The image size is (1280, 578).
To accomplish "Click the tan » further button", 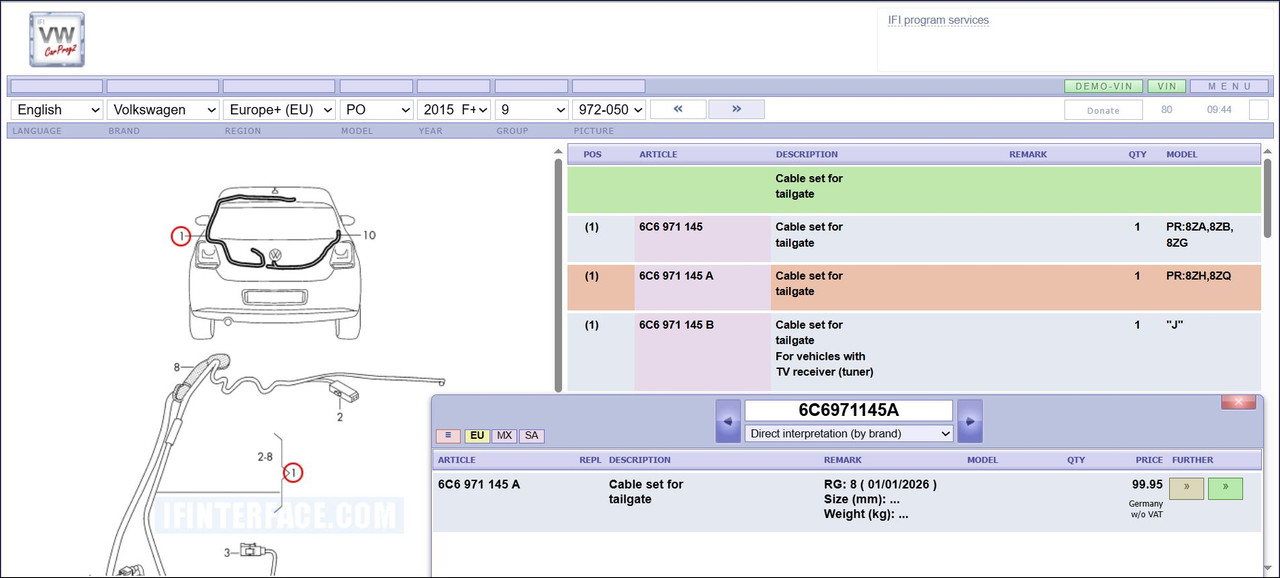I will click(x=1187, y=489).
